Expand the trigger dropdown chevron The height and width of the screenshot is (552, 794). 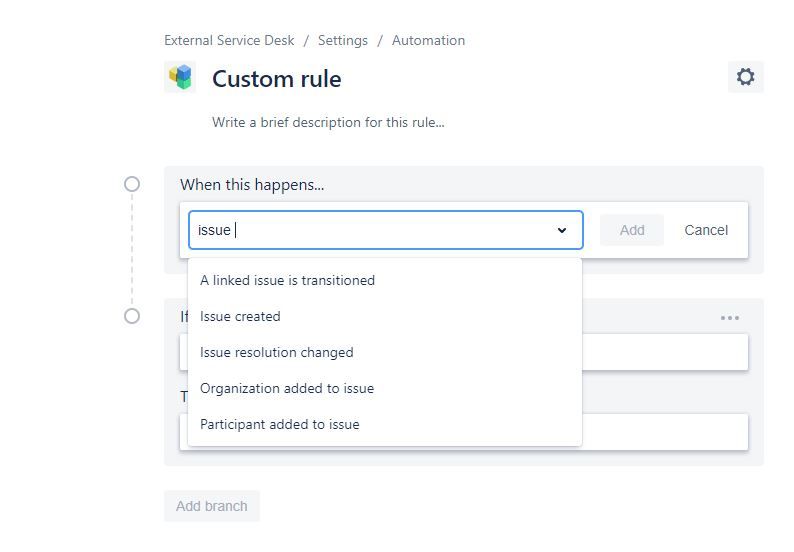(x=562, y=230)
